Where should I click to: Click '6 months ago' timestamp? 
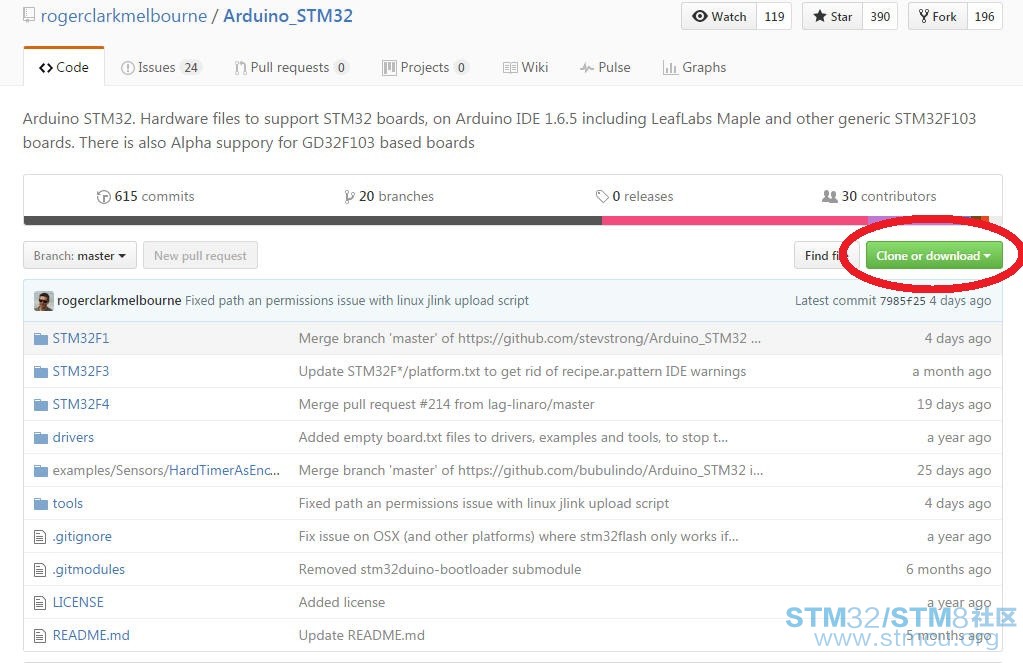coord(949,570)
